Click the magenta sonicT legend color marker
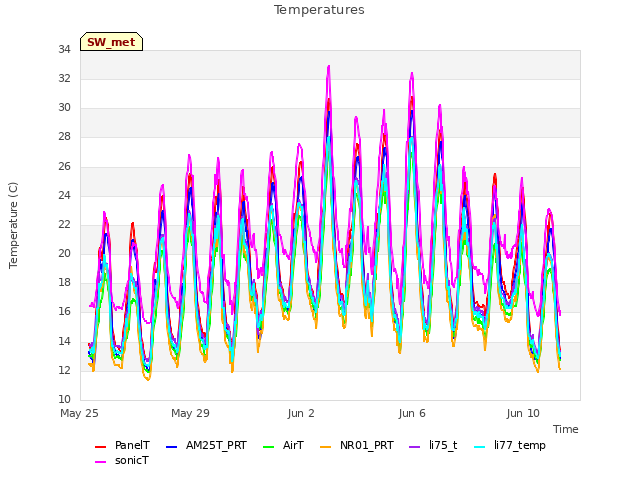640x480 pixels. click(100, 462)
